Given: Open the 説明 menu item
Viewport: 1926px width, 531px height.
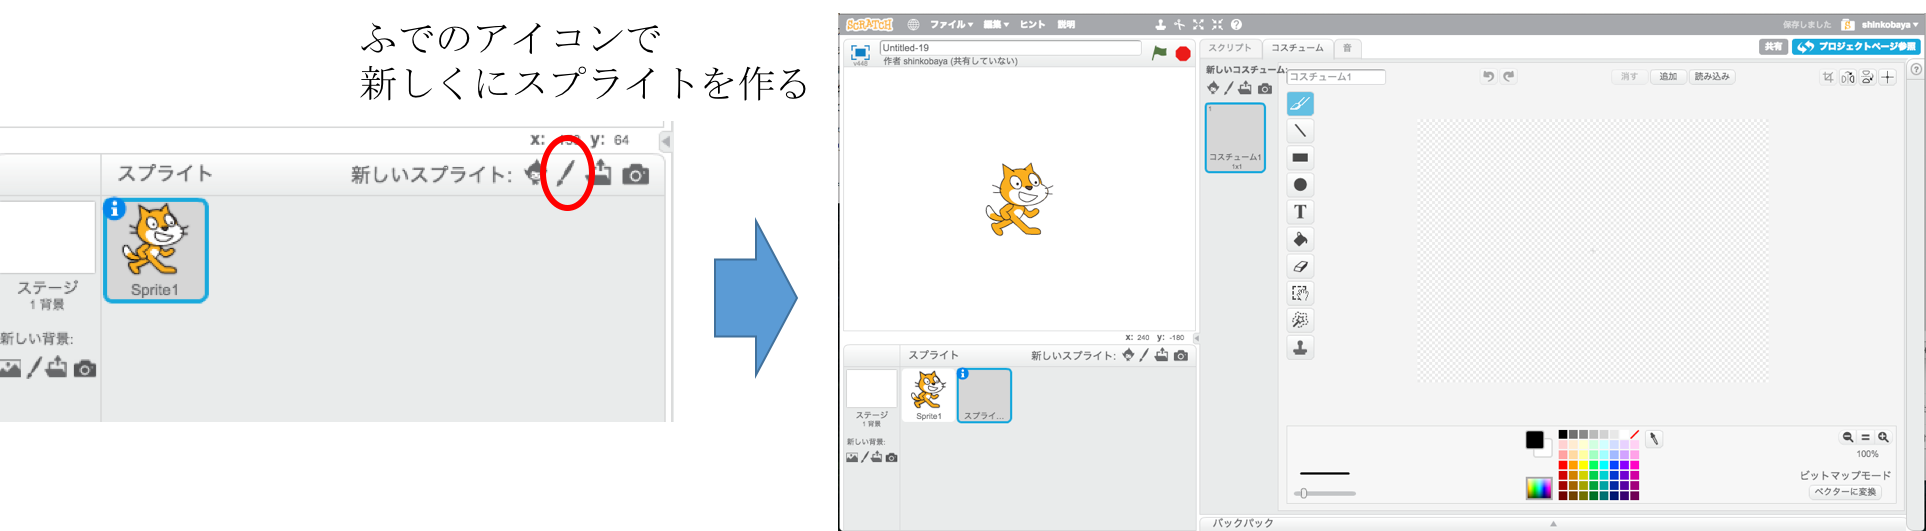Looking at the screenshot, I should click(1067, 24).
